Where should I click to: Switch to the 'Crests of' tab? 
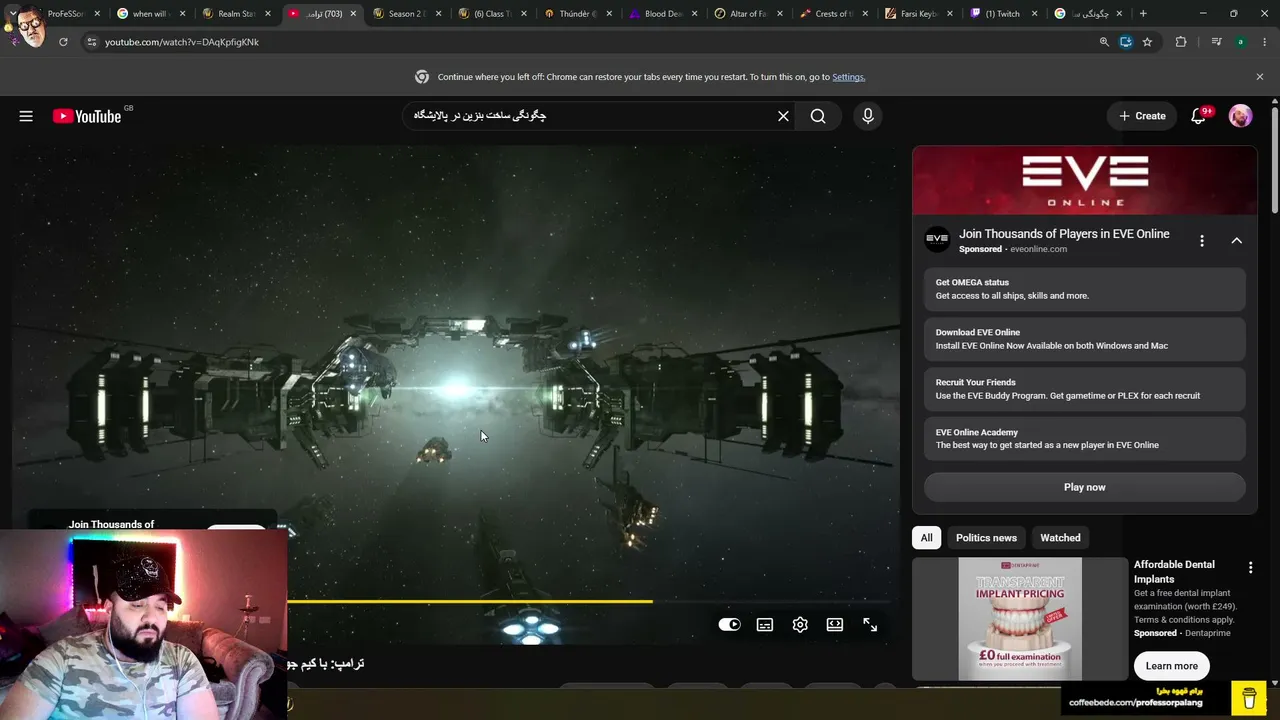pyautogui.click(x=833, y=14)
